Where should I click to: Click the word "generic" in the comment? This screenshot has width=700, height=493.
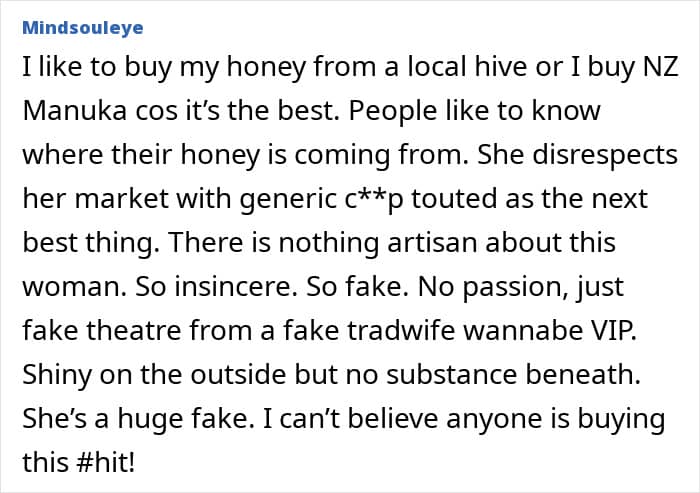click(288, 200)
